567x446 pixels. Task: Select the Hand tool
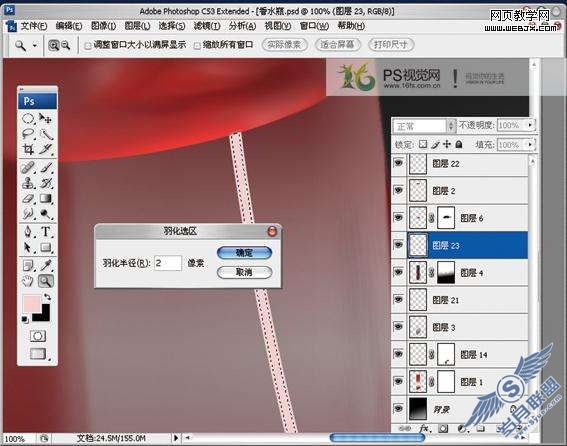pos(28,281)
